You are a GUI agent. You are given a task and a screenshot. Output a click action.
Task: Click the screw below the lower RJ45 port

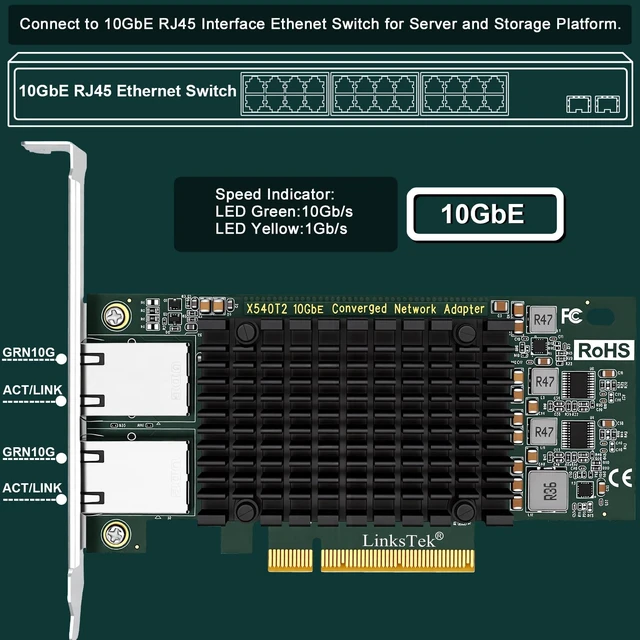coord(116,534)
